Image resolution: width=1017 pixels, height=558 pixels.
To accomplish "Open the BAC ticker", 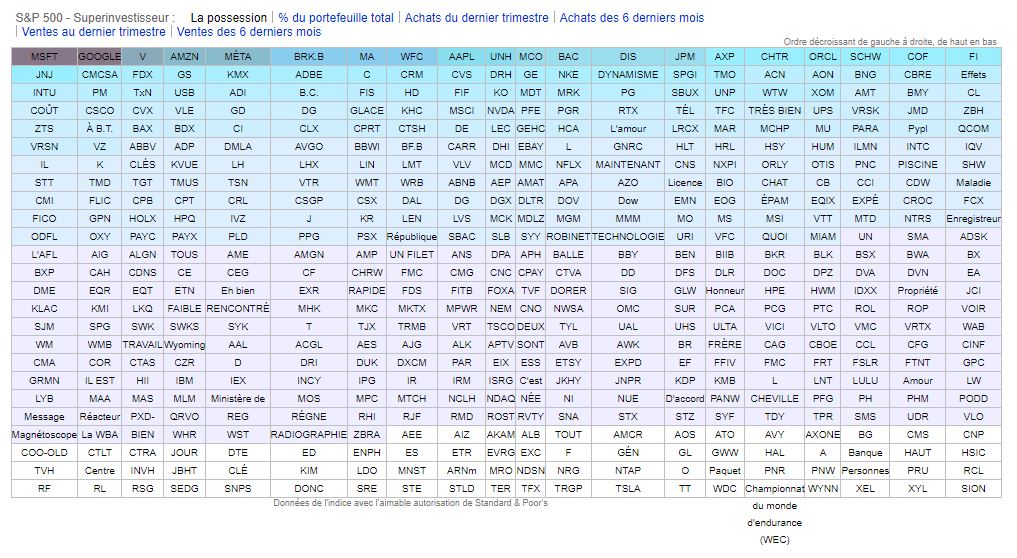I will click(568, 56).
